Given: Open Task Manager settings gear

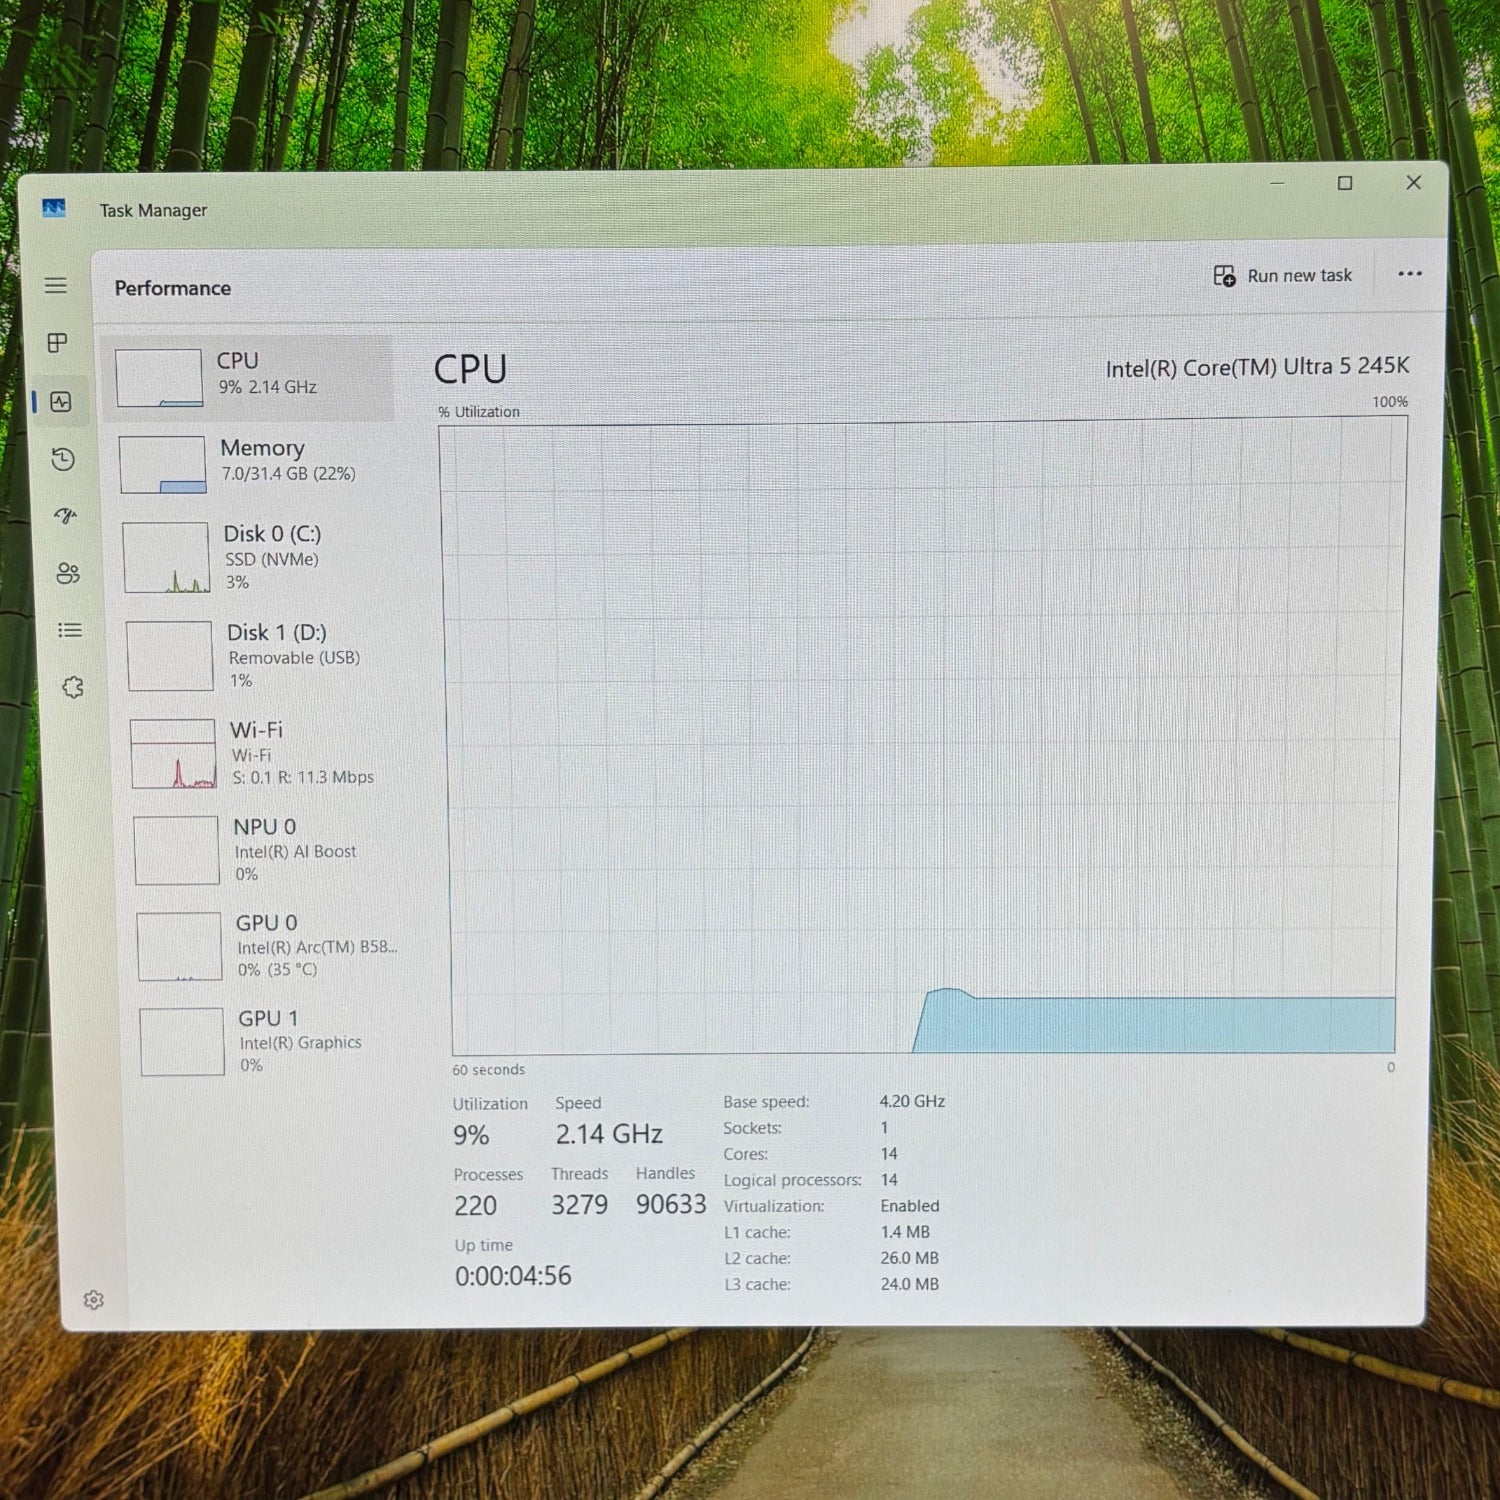Looking at the screenshot, I should [x=93, y=1300].
